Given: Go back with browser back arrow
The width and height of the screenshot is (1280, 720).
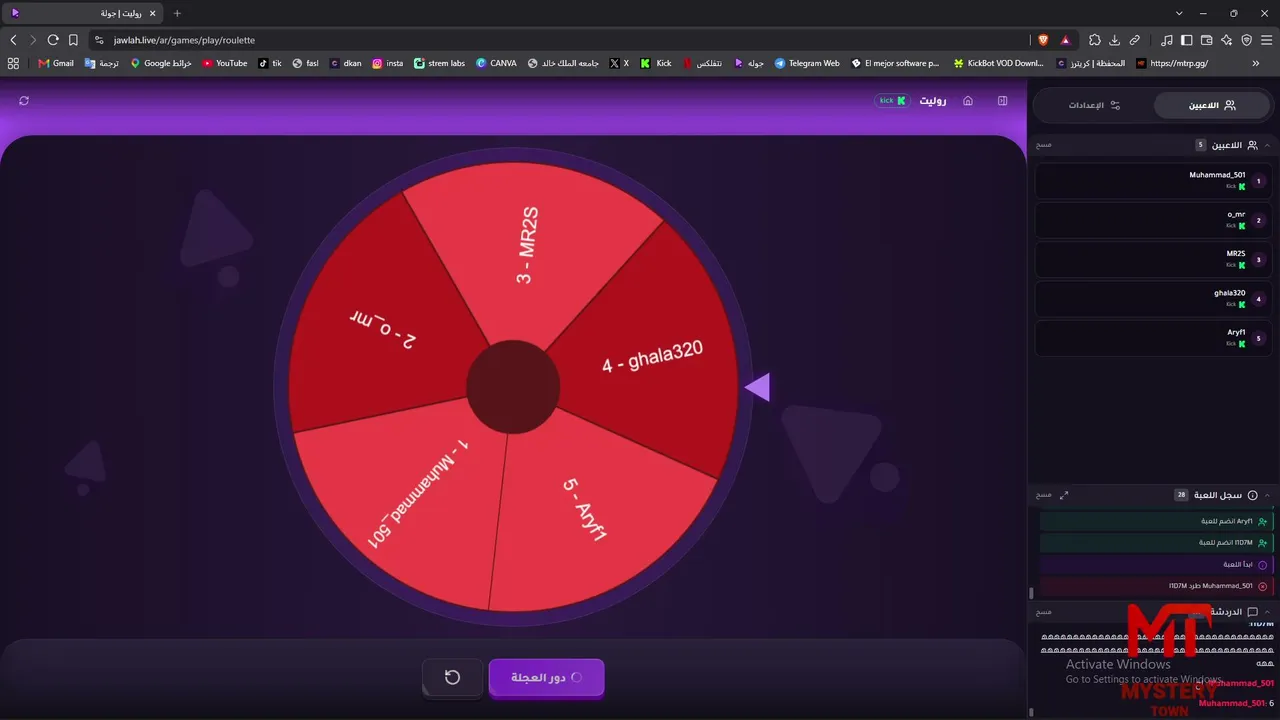Looking at the screenshot, I should point(13,40).
